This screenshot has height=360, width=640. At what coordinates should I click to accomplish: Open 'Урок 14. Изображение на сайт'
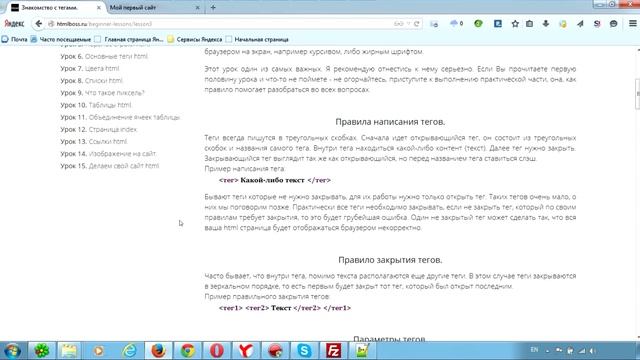(109, 154)
